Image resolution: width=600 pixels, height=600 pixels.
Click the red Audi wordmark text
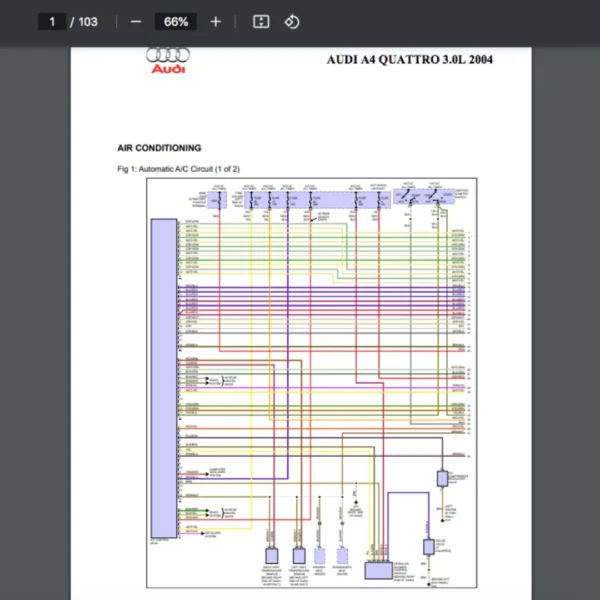tap(167, 69)
